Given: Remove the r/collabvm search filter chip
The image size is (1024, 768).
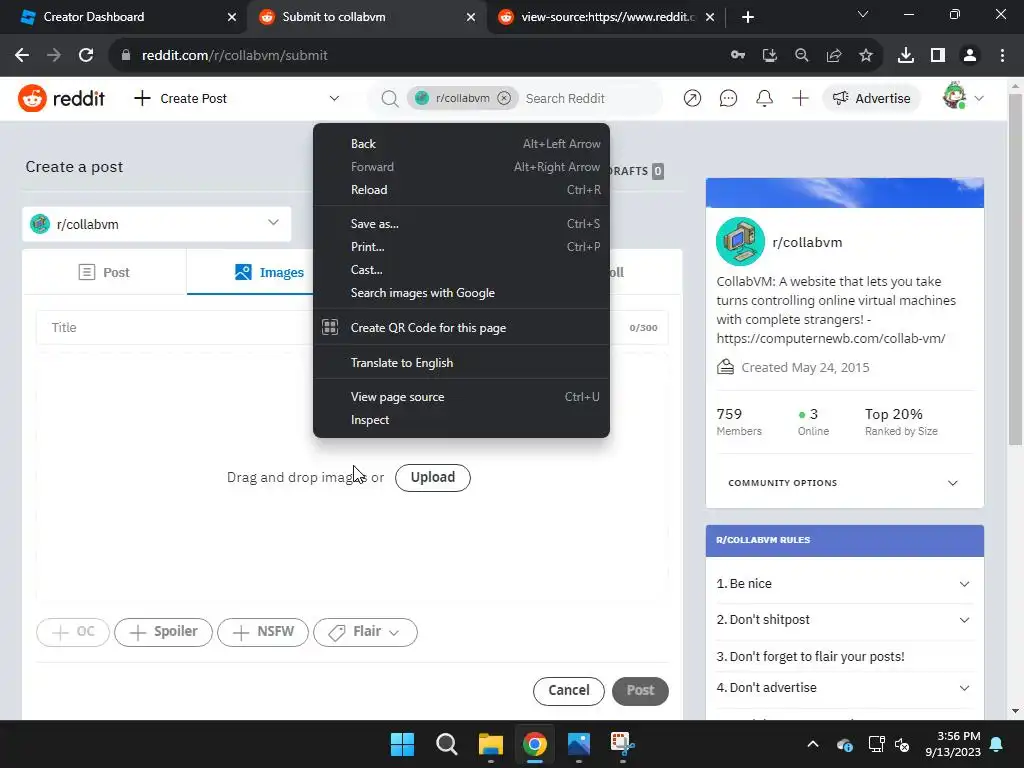Looking at the screenshot, I should pyautogui.click(x=504, y=98).
